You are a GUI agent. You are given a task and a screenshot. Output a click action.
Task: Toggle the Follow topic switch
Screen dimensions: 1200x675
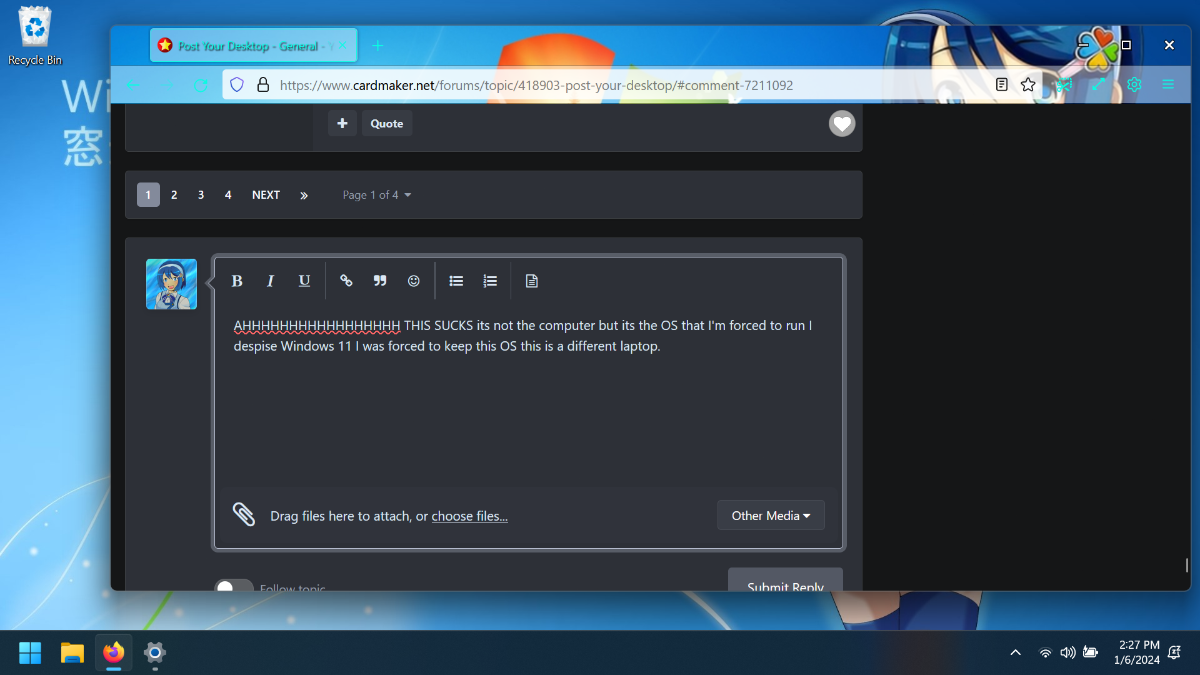(x=233, y=586)
